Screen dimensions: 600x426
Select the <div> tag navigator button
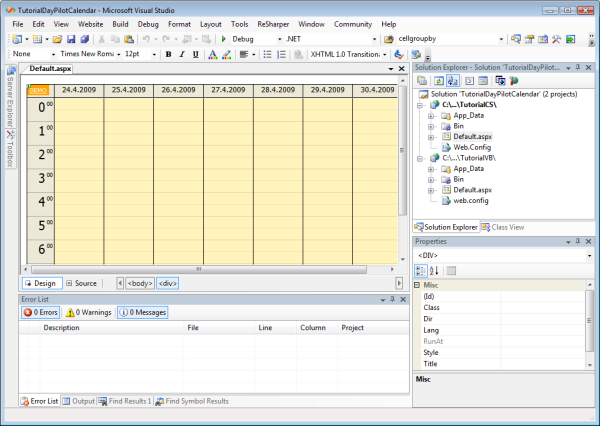[168, 283]
